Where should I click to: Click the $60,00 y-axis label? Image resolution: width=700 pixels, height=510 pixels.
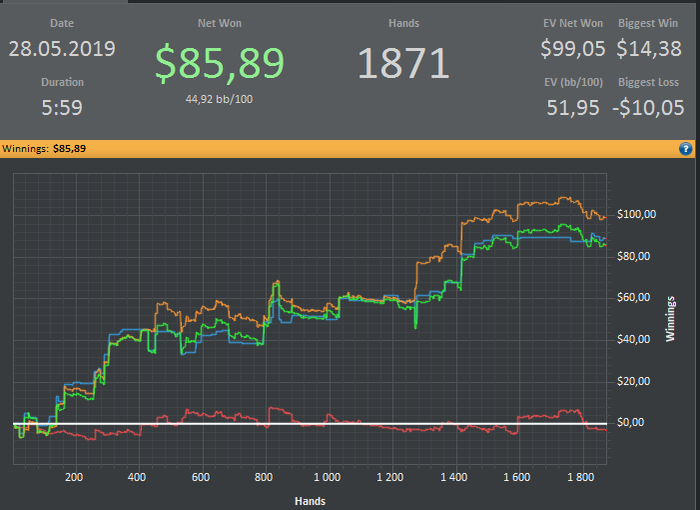633,297
